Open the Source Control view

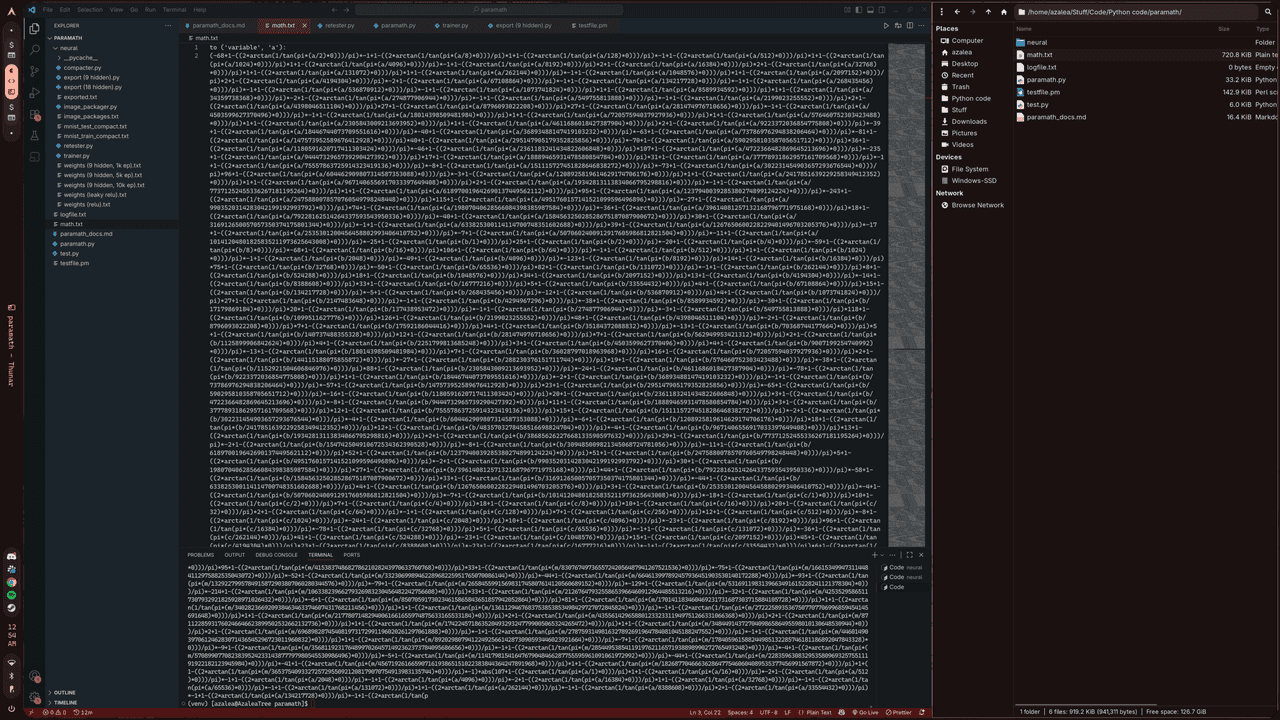click(x=34, y=70)
